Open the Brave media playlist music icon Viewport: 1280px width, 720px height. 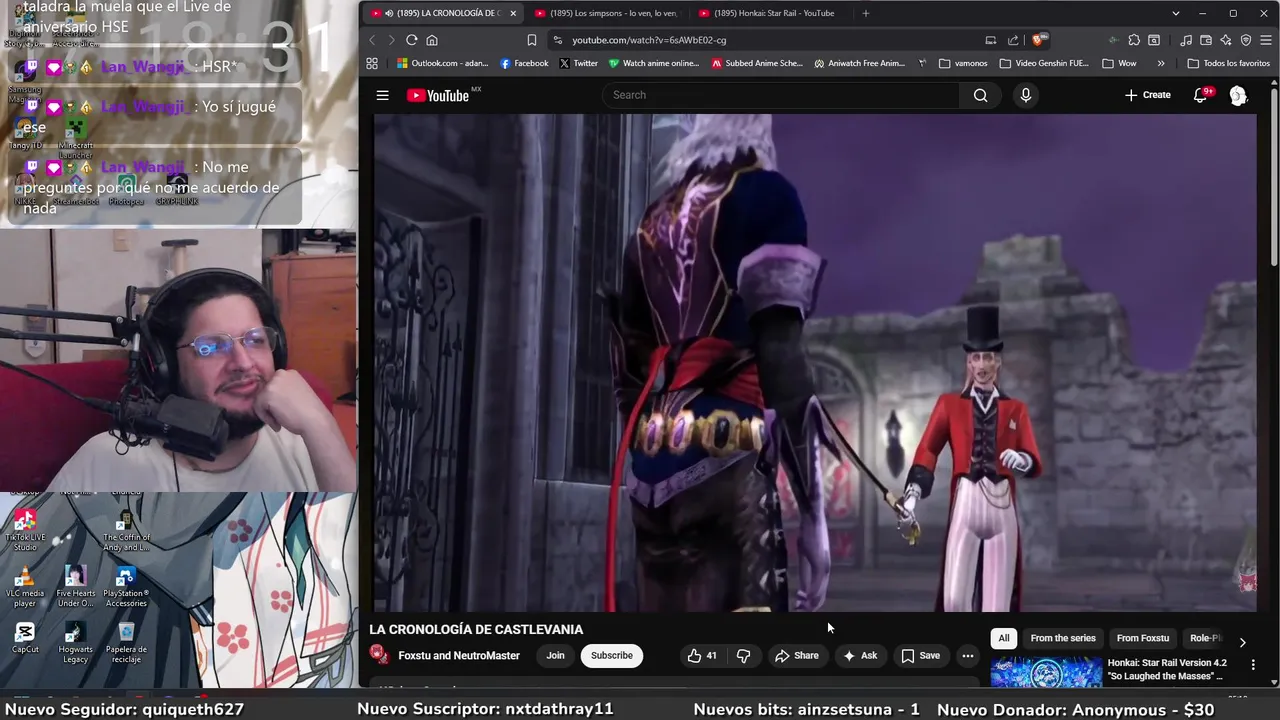point(1185,40)
